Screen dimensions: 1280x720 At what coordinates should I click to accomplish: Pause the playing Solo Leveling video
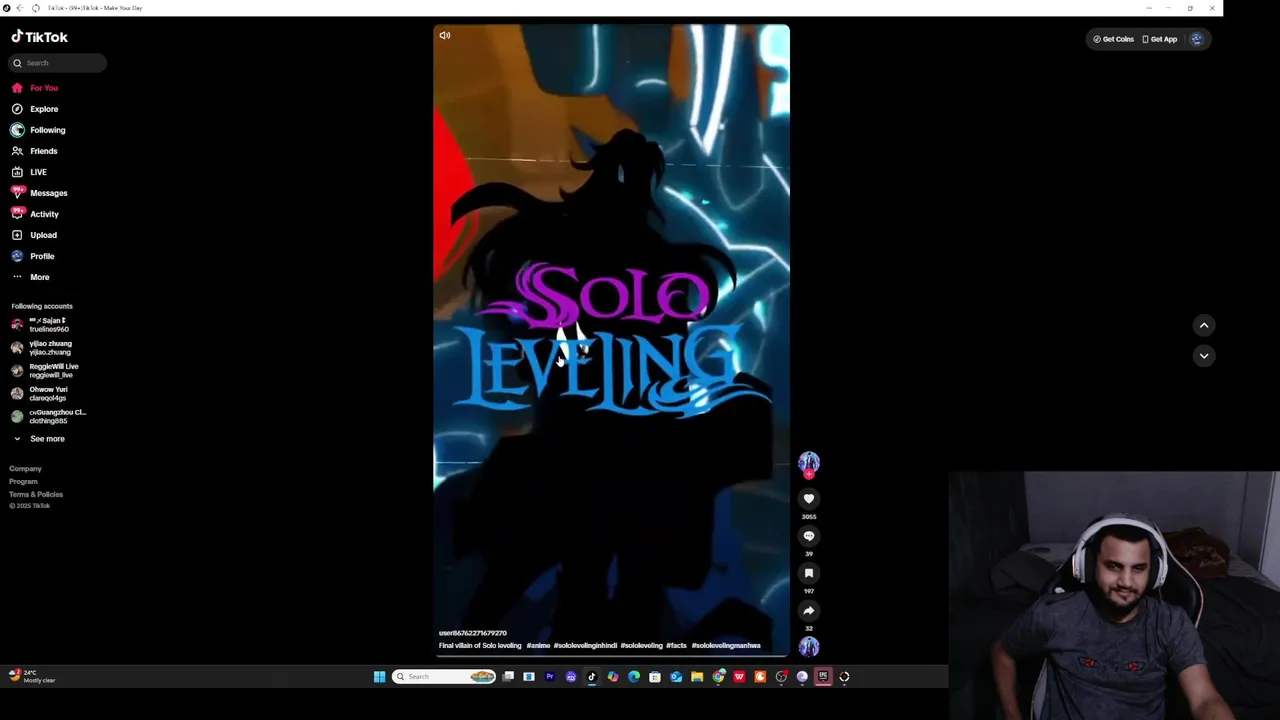(x=611, y=340)
